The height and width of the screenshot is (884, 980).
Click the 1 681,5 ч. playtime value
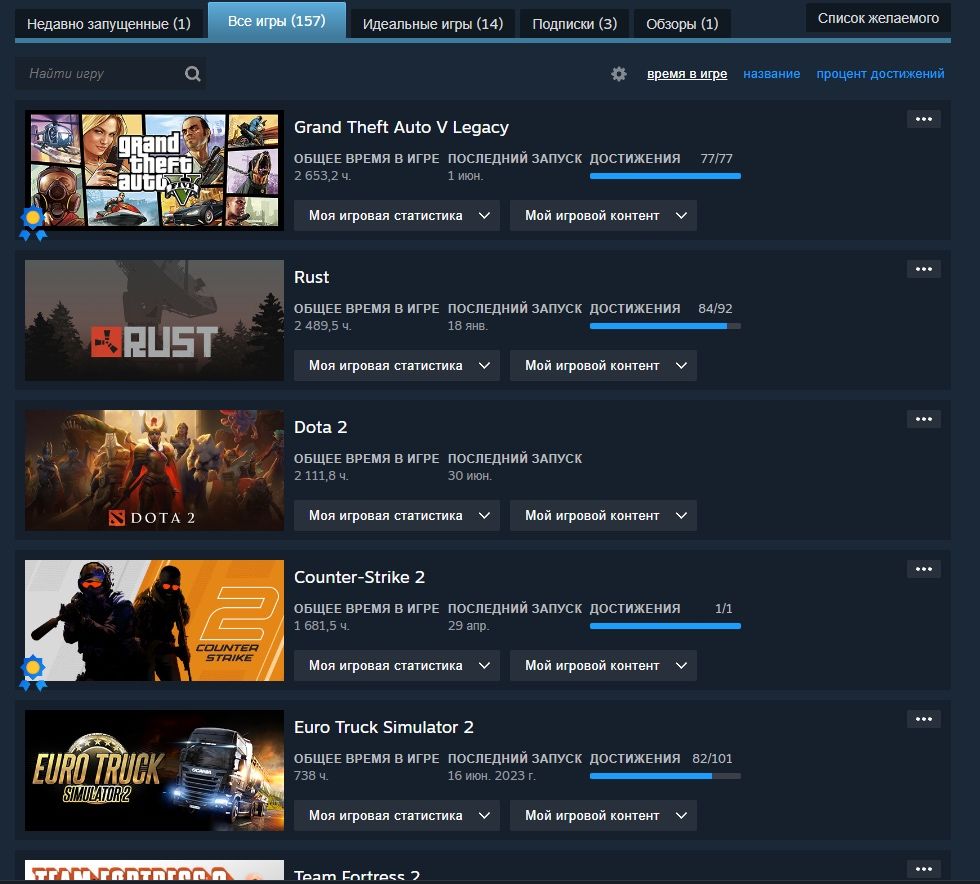(x=322, y=626)
